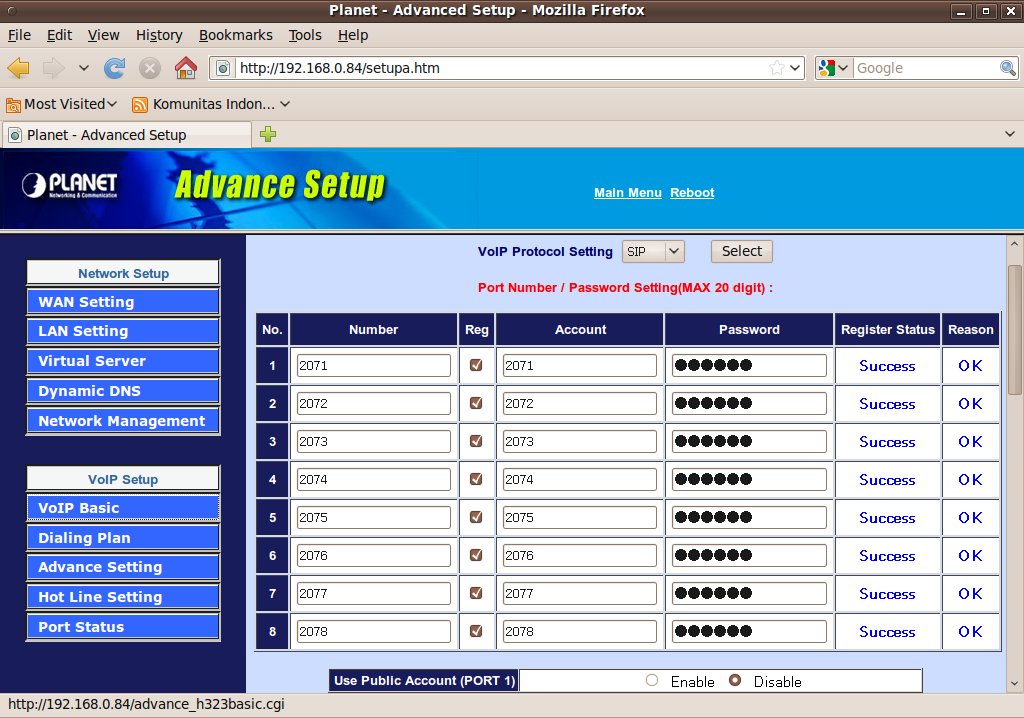
Task: Click the Number field for port 3
Action: [x=373, y=442]
